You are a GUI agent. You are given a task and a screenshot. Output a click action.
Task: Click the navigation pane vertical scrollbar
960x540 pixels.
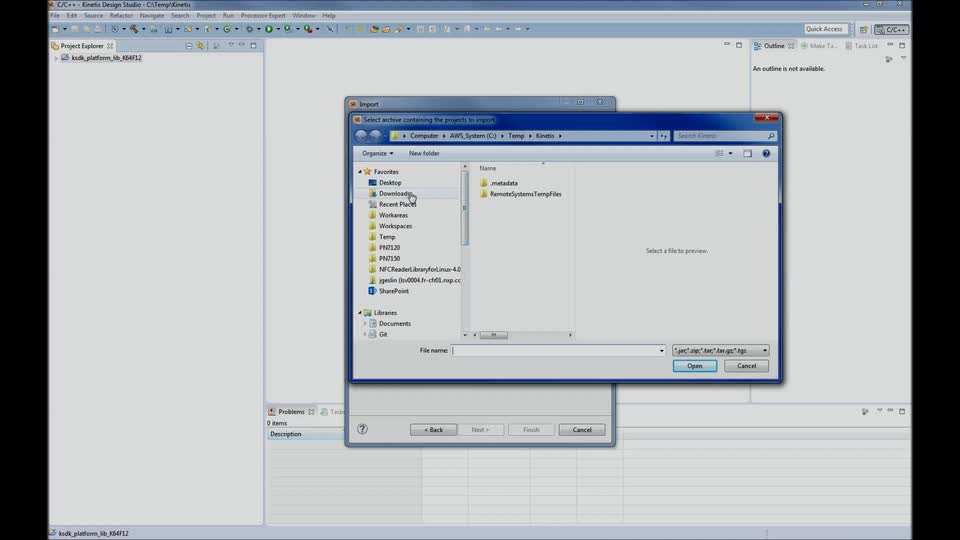[x=464, y=210]
